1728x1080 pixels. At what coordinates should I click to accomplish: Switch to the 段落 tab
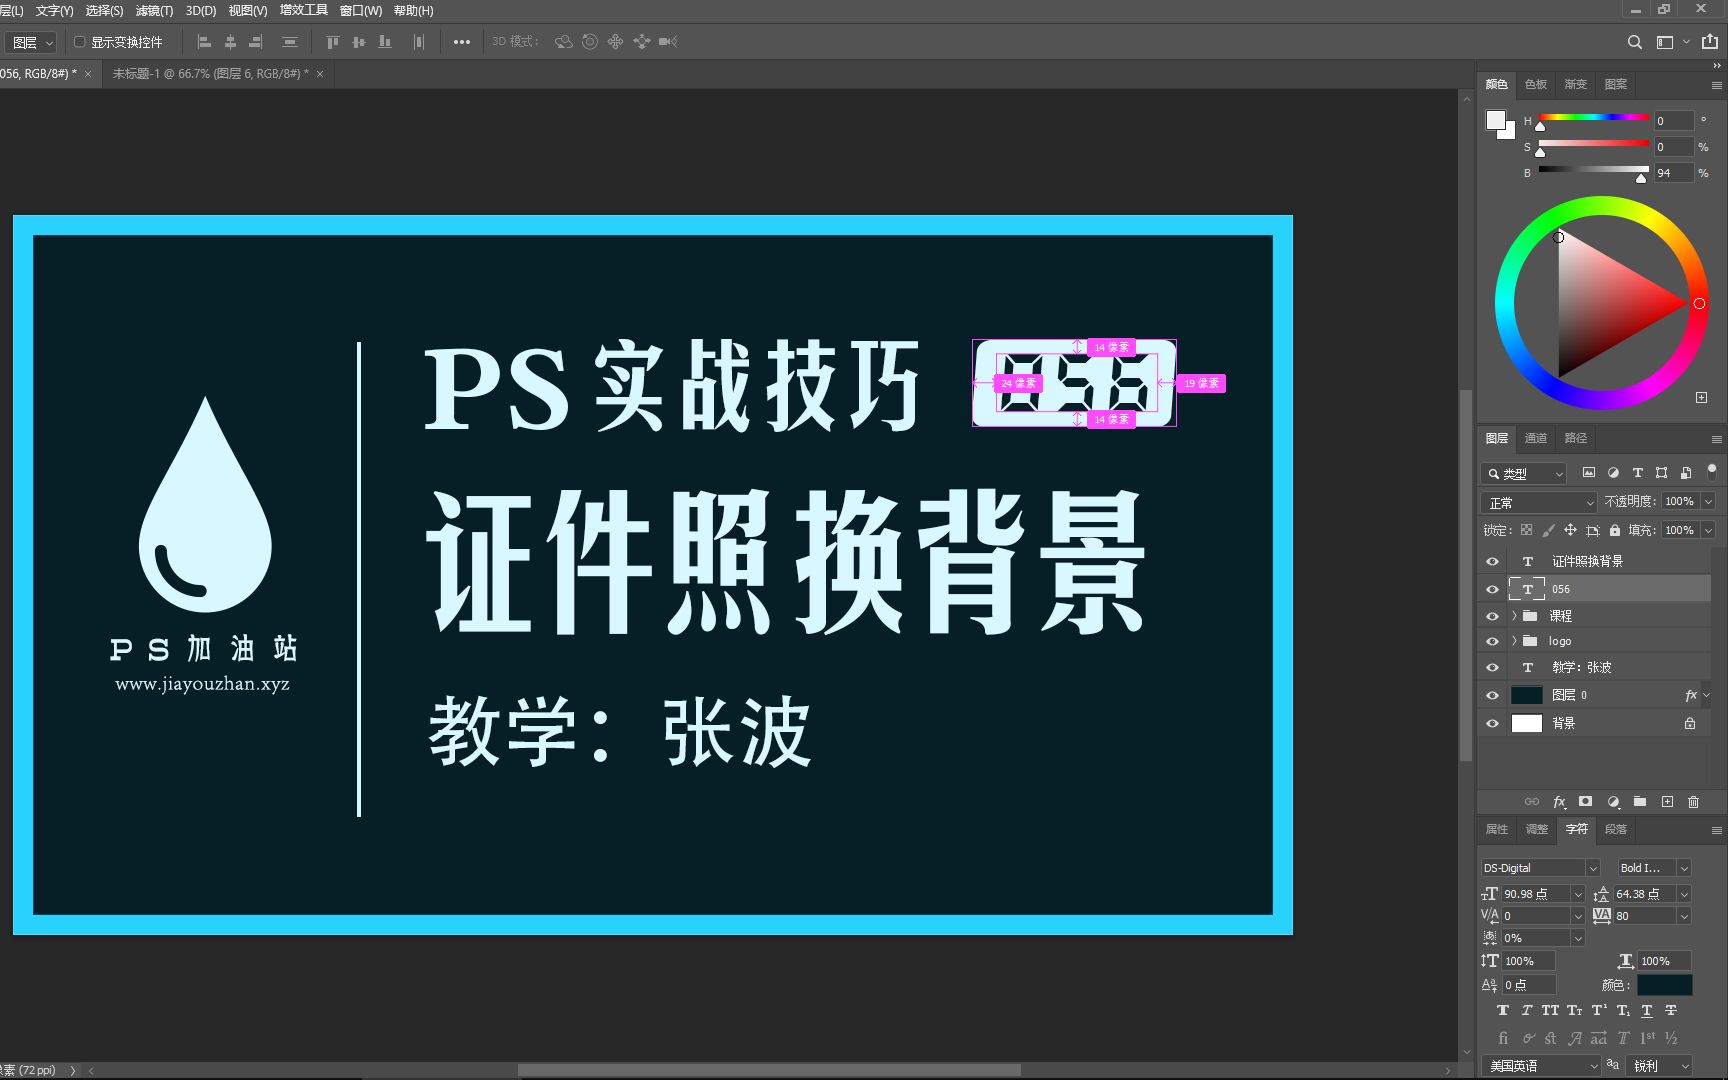tap(1616, 829)
